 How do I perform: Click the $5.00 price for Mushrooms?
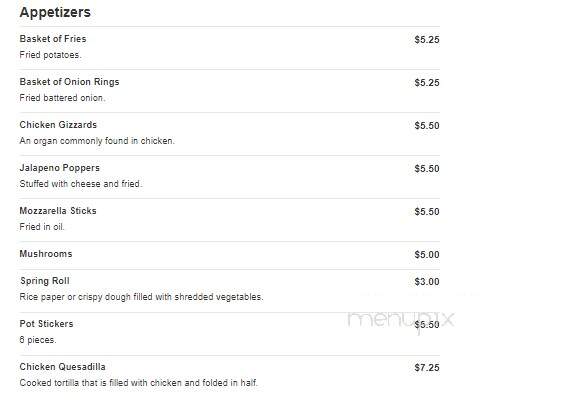(x=427, y=255)
